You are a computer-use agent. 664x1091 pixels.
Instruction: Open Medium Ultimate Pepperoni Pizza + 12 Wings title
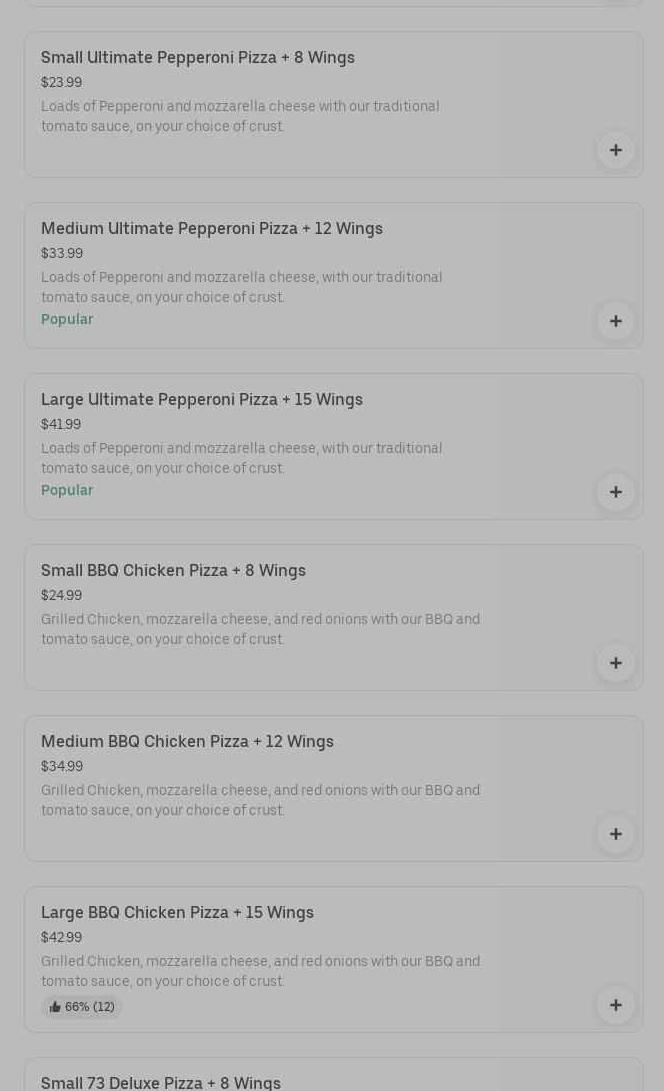(x=211, y=228)
